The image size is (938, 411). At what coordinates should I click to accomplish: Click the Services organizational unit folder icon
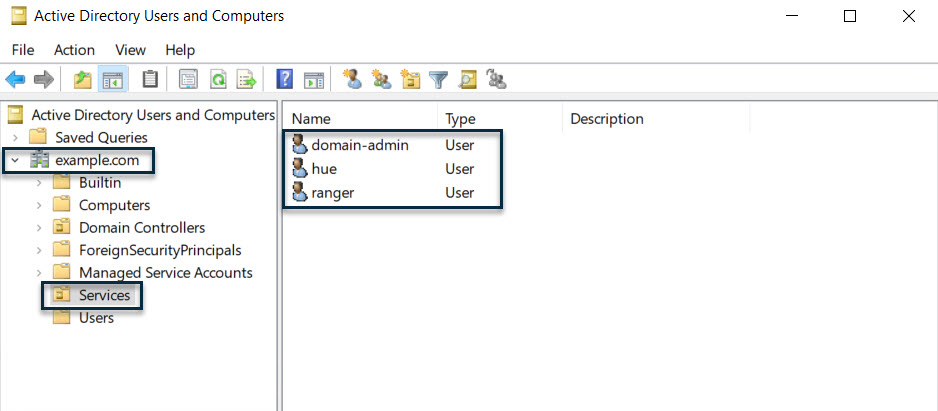[x=62, y=295]
